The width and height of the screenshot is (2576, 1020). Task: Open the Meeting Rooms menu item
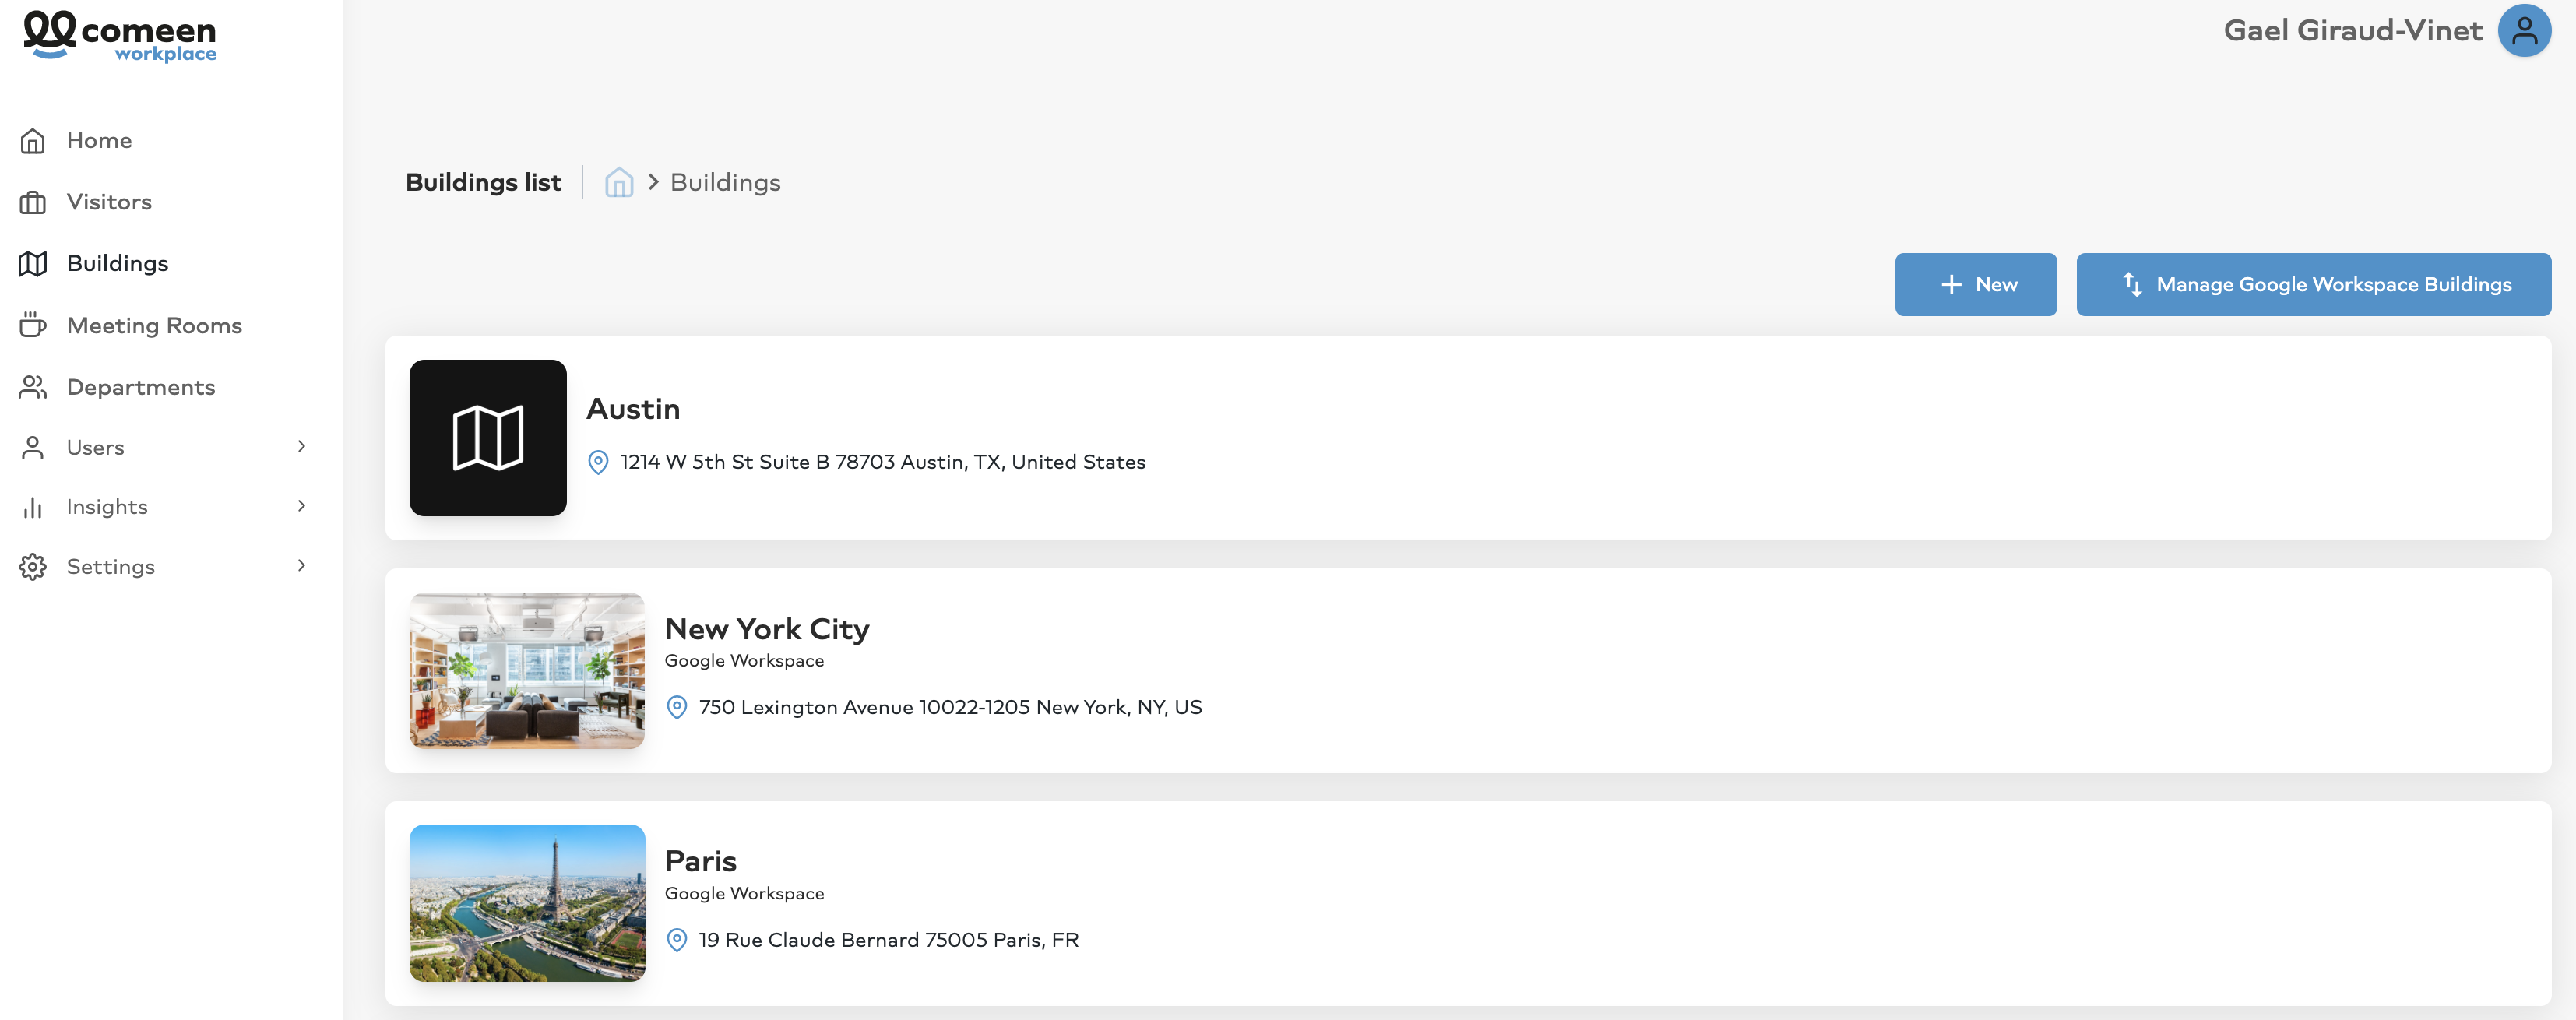[154, 326]
